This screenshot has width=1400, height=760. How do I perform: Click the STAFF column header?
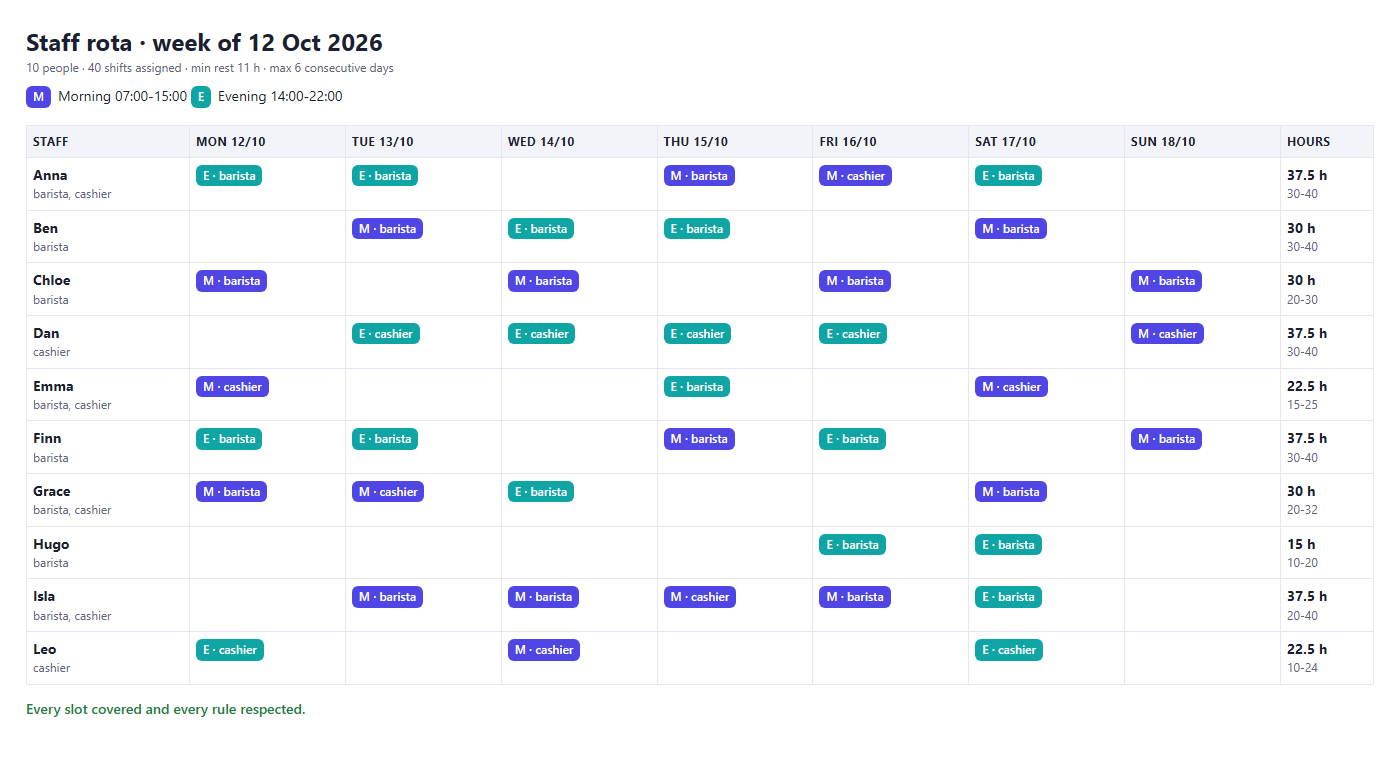point(108,142)
